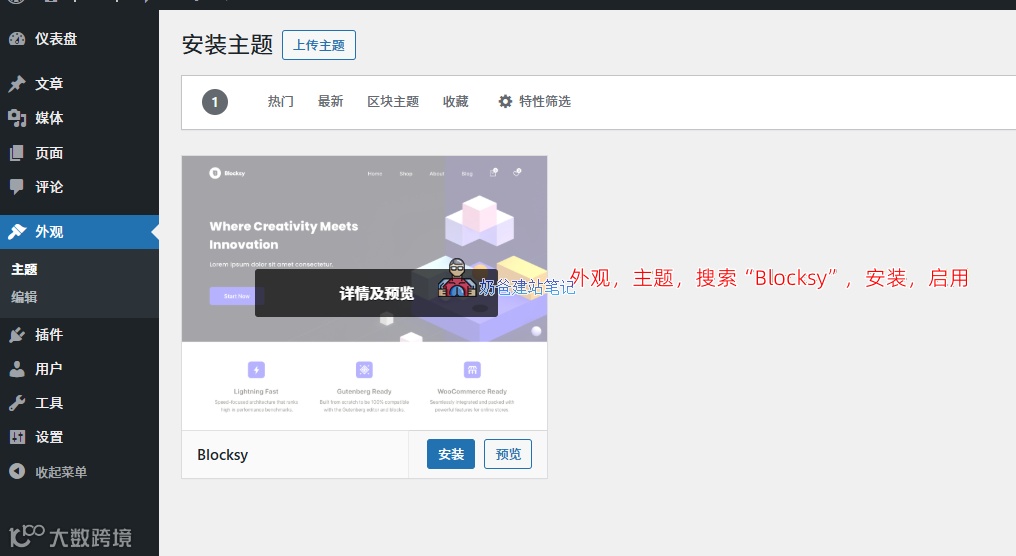Click the Tools wrench icon (工具)
The width and height of the screenshot is (1016, 556).
coord(17,403)
